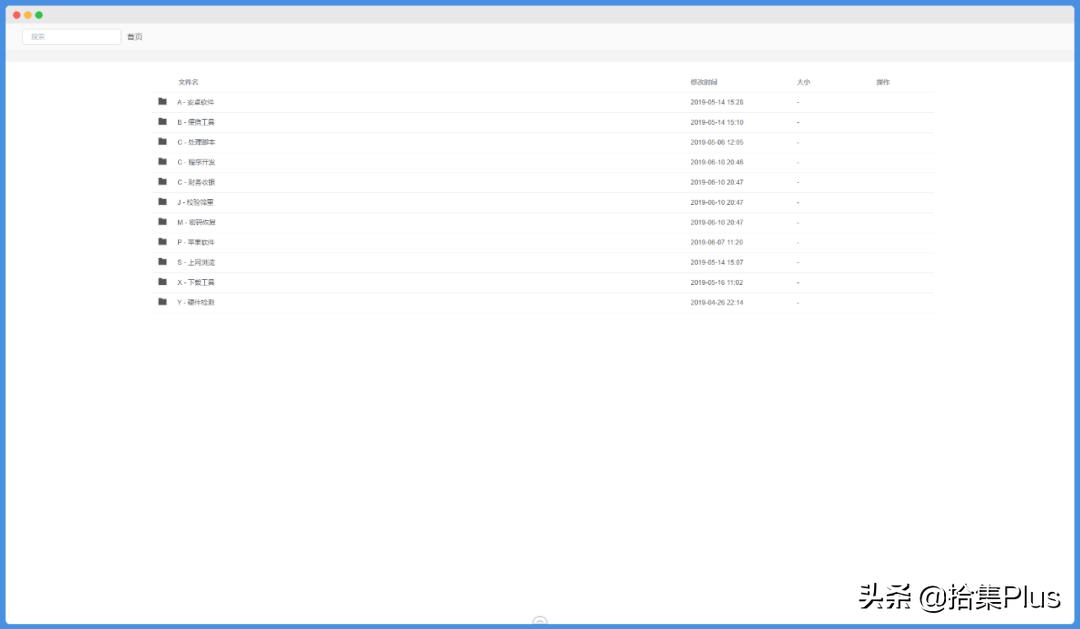Open the B - 便携工具 folder

point(196,122)
